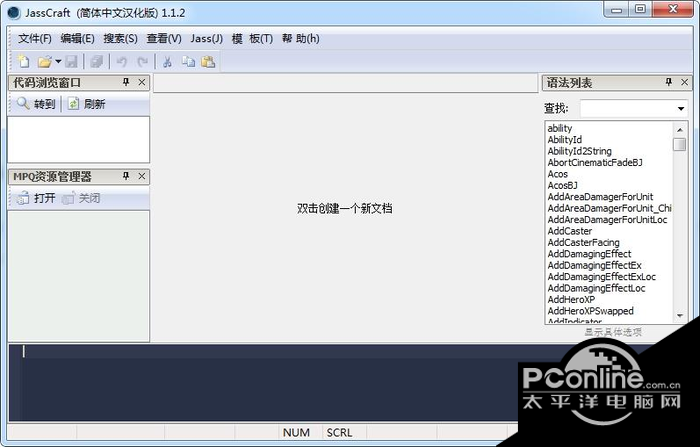Open the 模板(T) menu

252,39
